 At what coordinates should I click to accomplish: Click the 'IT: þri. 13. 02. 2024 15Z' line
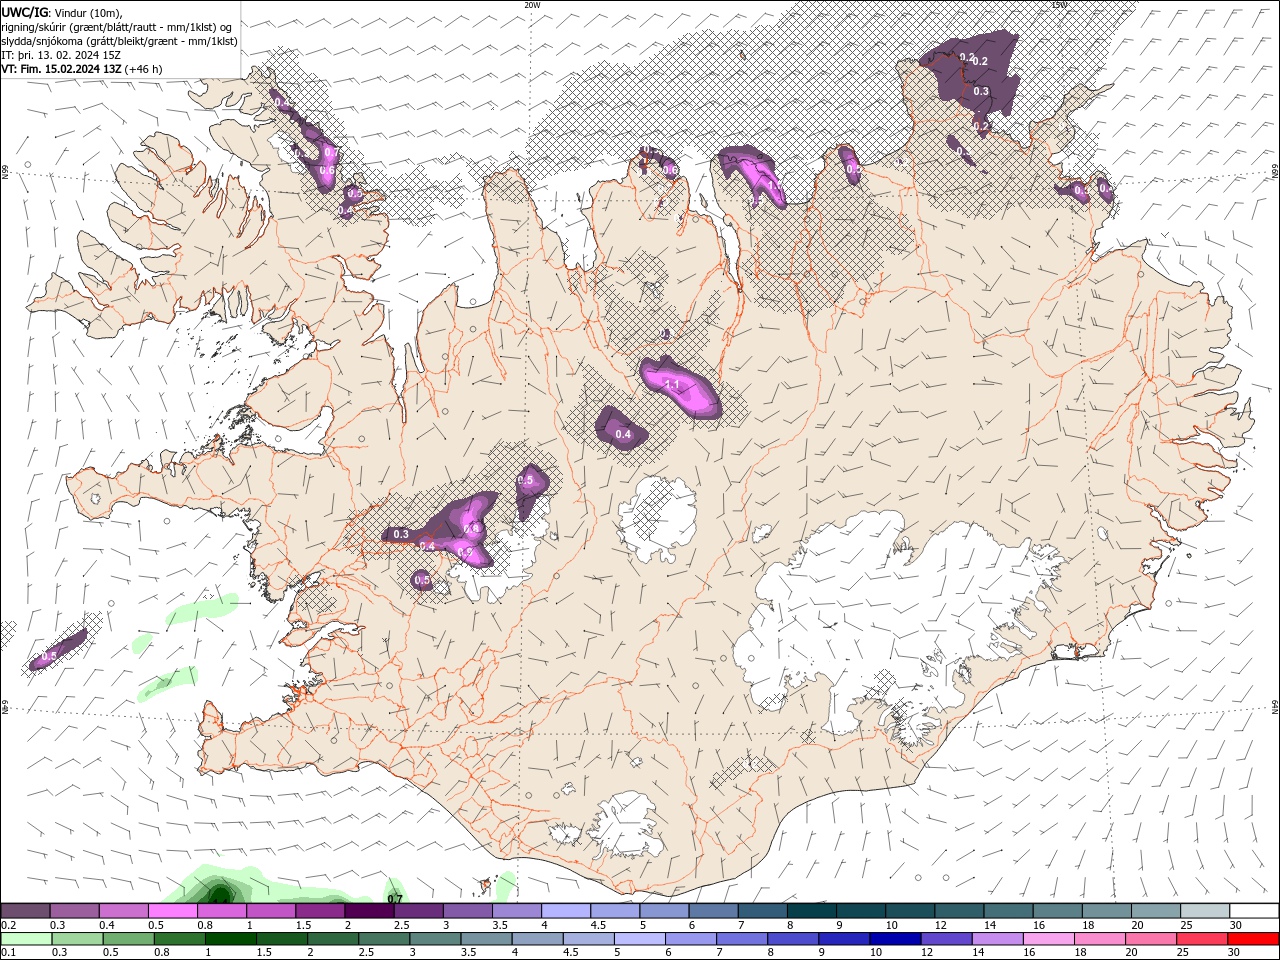pos(61,55)
